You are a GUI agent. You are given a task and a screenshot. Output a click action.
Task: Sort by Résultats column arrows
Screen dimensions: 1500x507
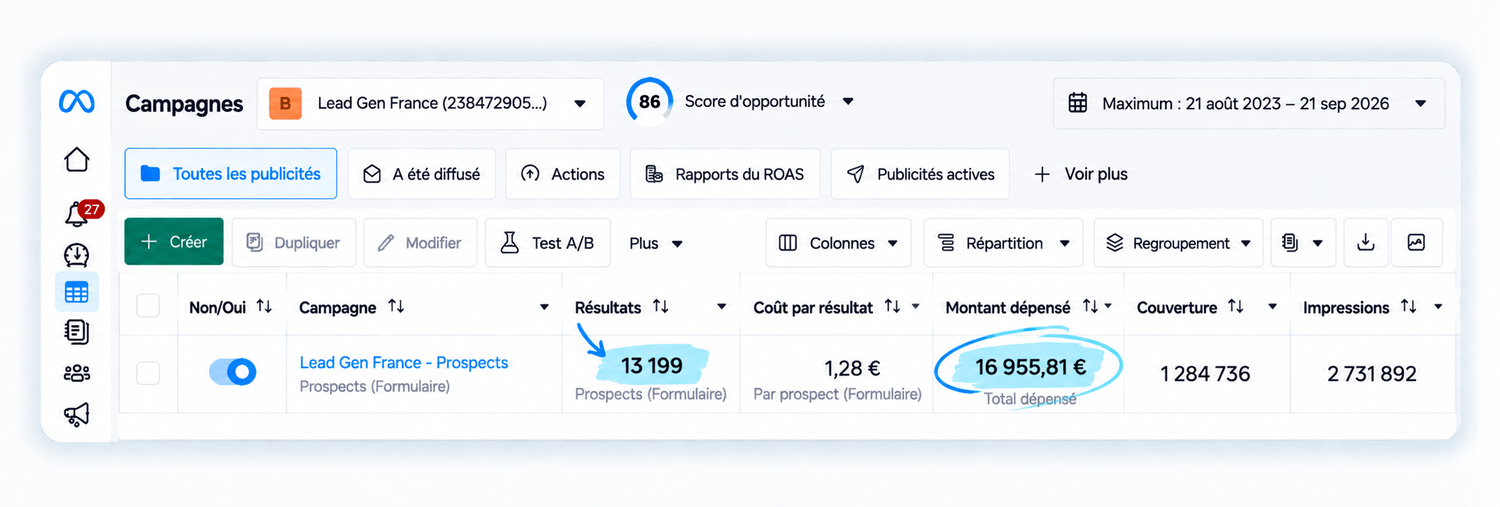(660, 307)
